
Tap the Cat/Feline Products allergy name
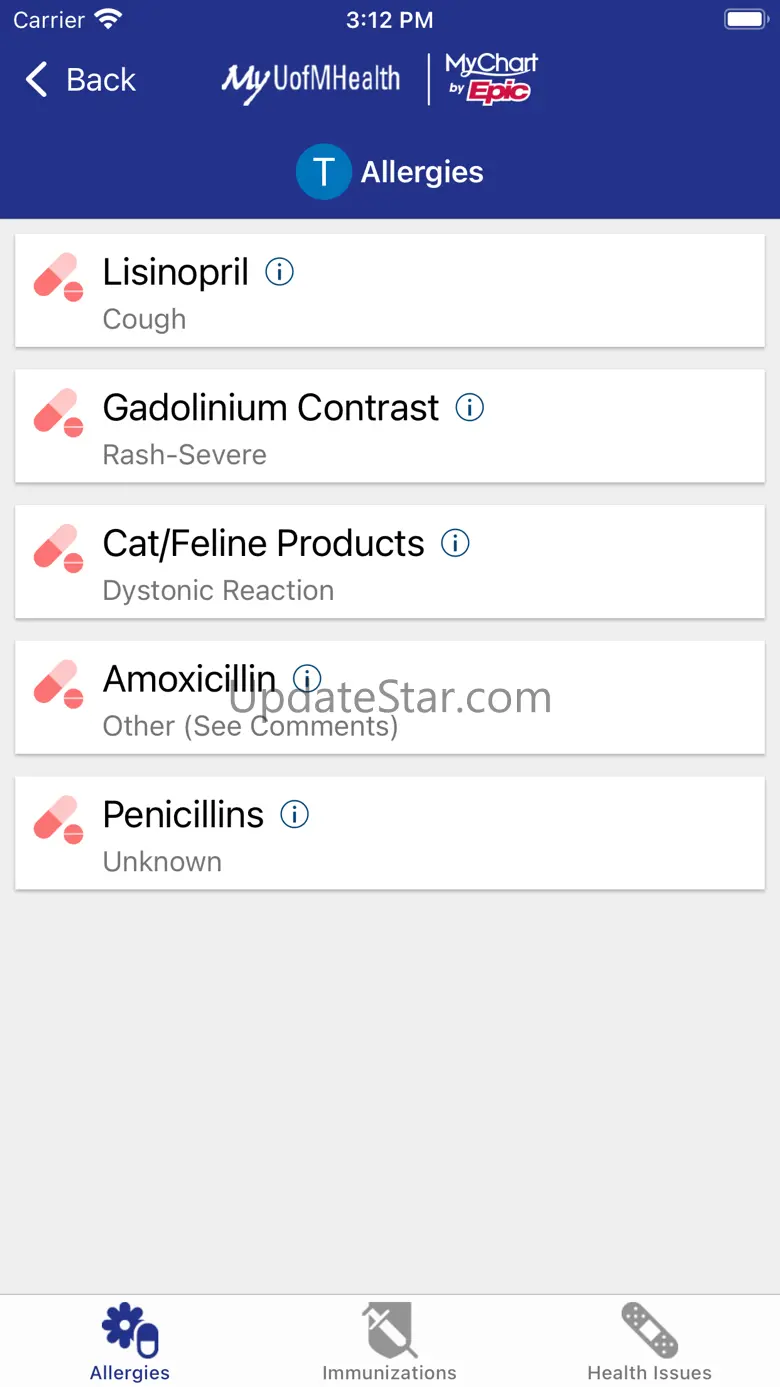coord(263,543)
